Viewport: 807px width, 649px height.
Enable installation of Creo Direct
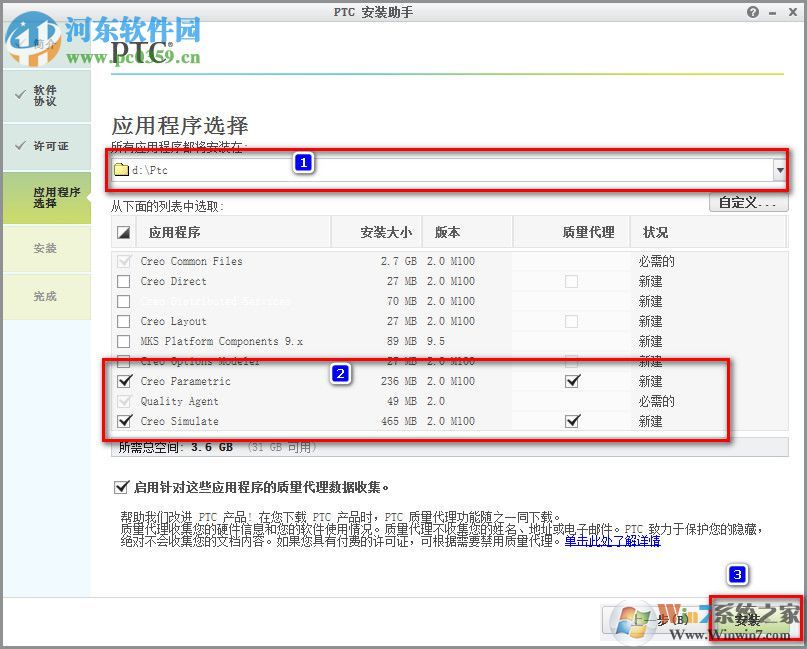tap(123, 281)
